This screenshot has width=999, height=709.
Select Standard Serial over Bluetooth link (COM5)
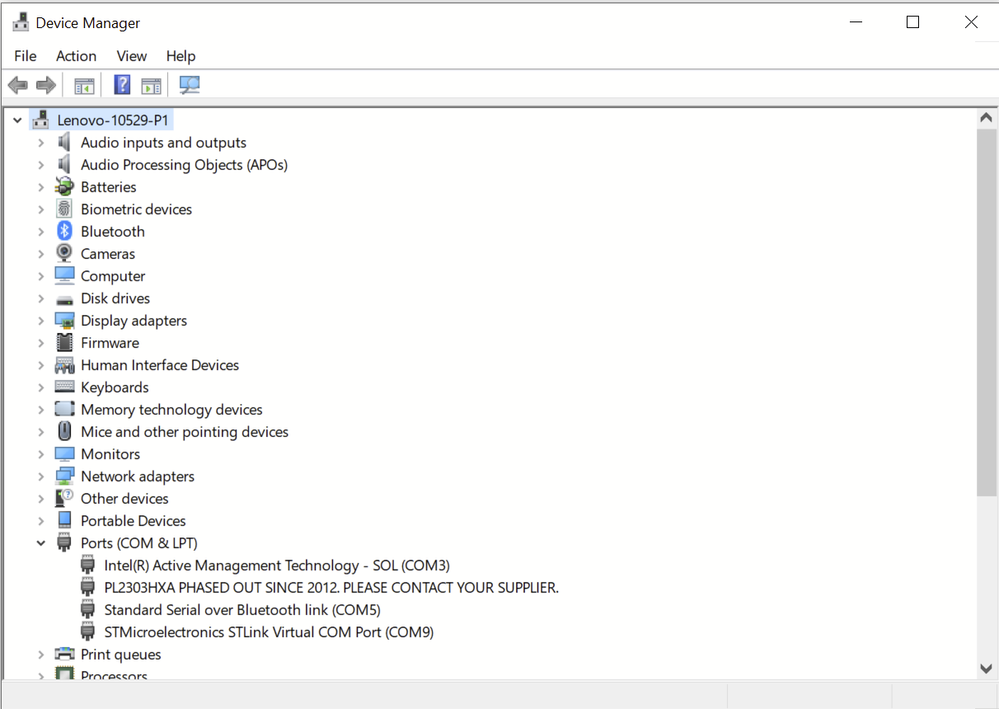(242, 610)
